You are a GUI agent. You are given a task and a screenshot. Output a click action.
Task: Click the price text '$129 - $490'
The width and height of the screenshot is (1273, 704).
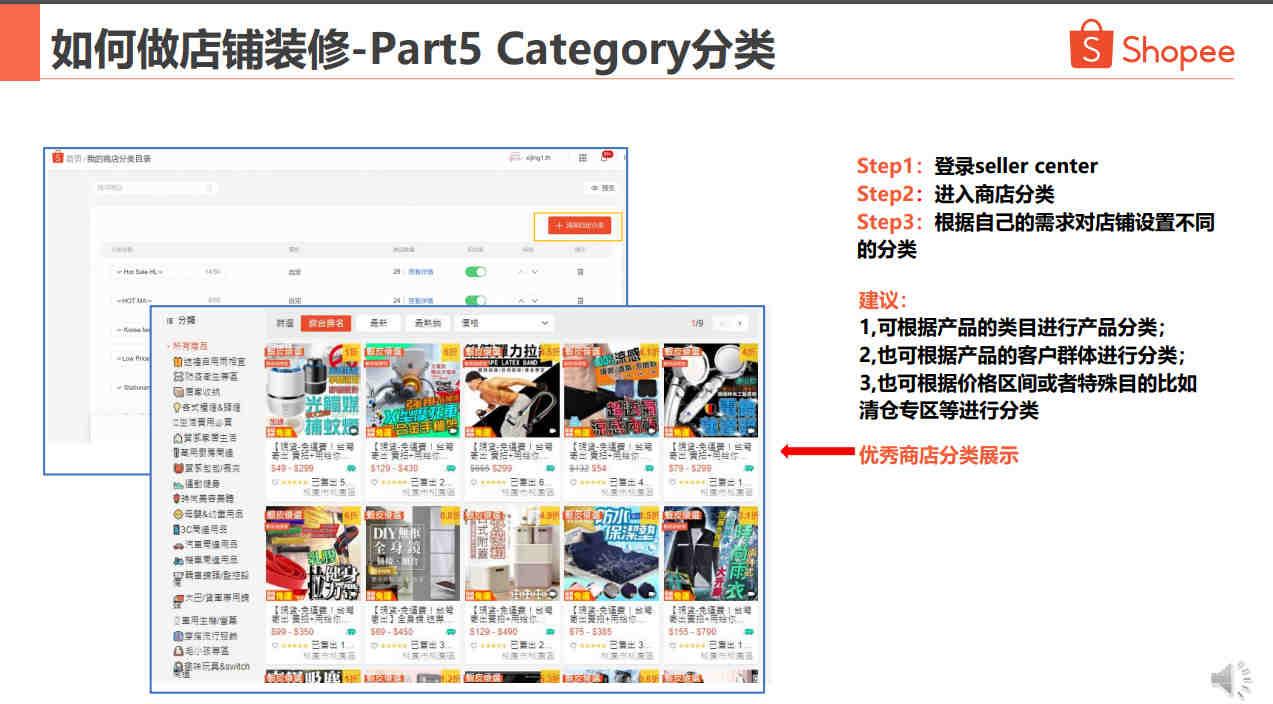click(x=494, y=631)
